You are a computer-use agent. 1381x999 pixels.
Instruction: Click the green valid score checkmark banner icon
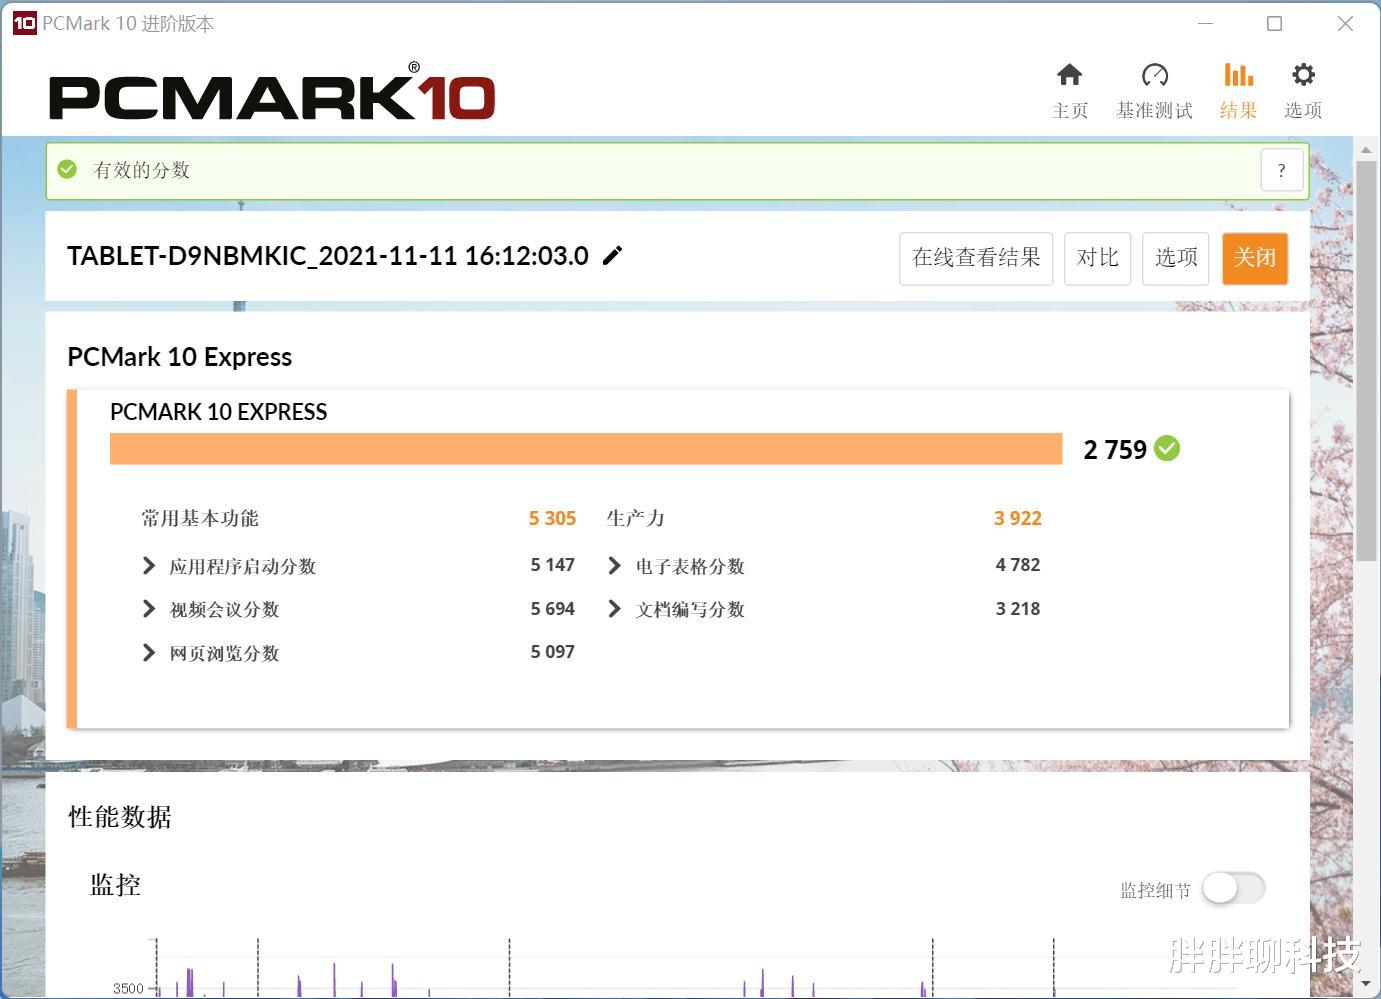(67, 170)
